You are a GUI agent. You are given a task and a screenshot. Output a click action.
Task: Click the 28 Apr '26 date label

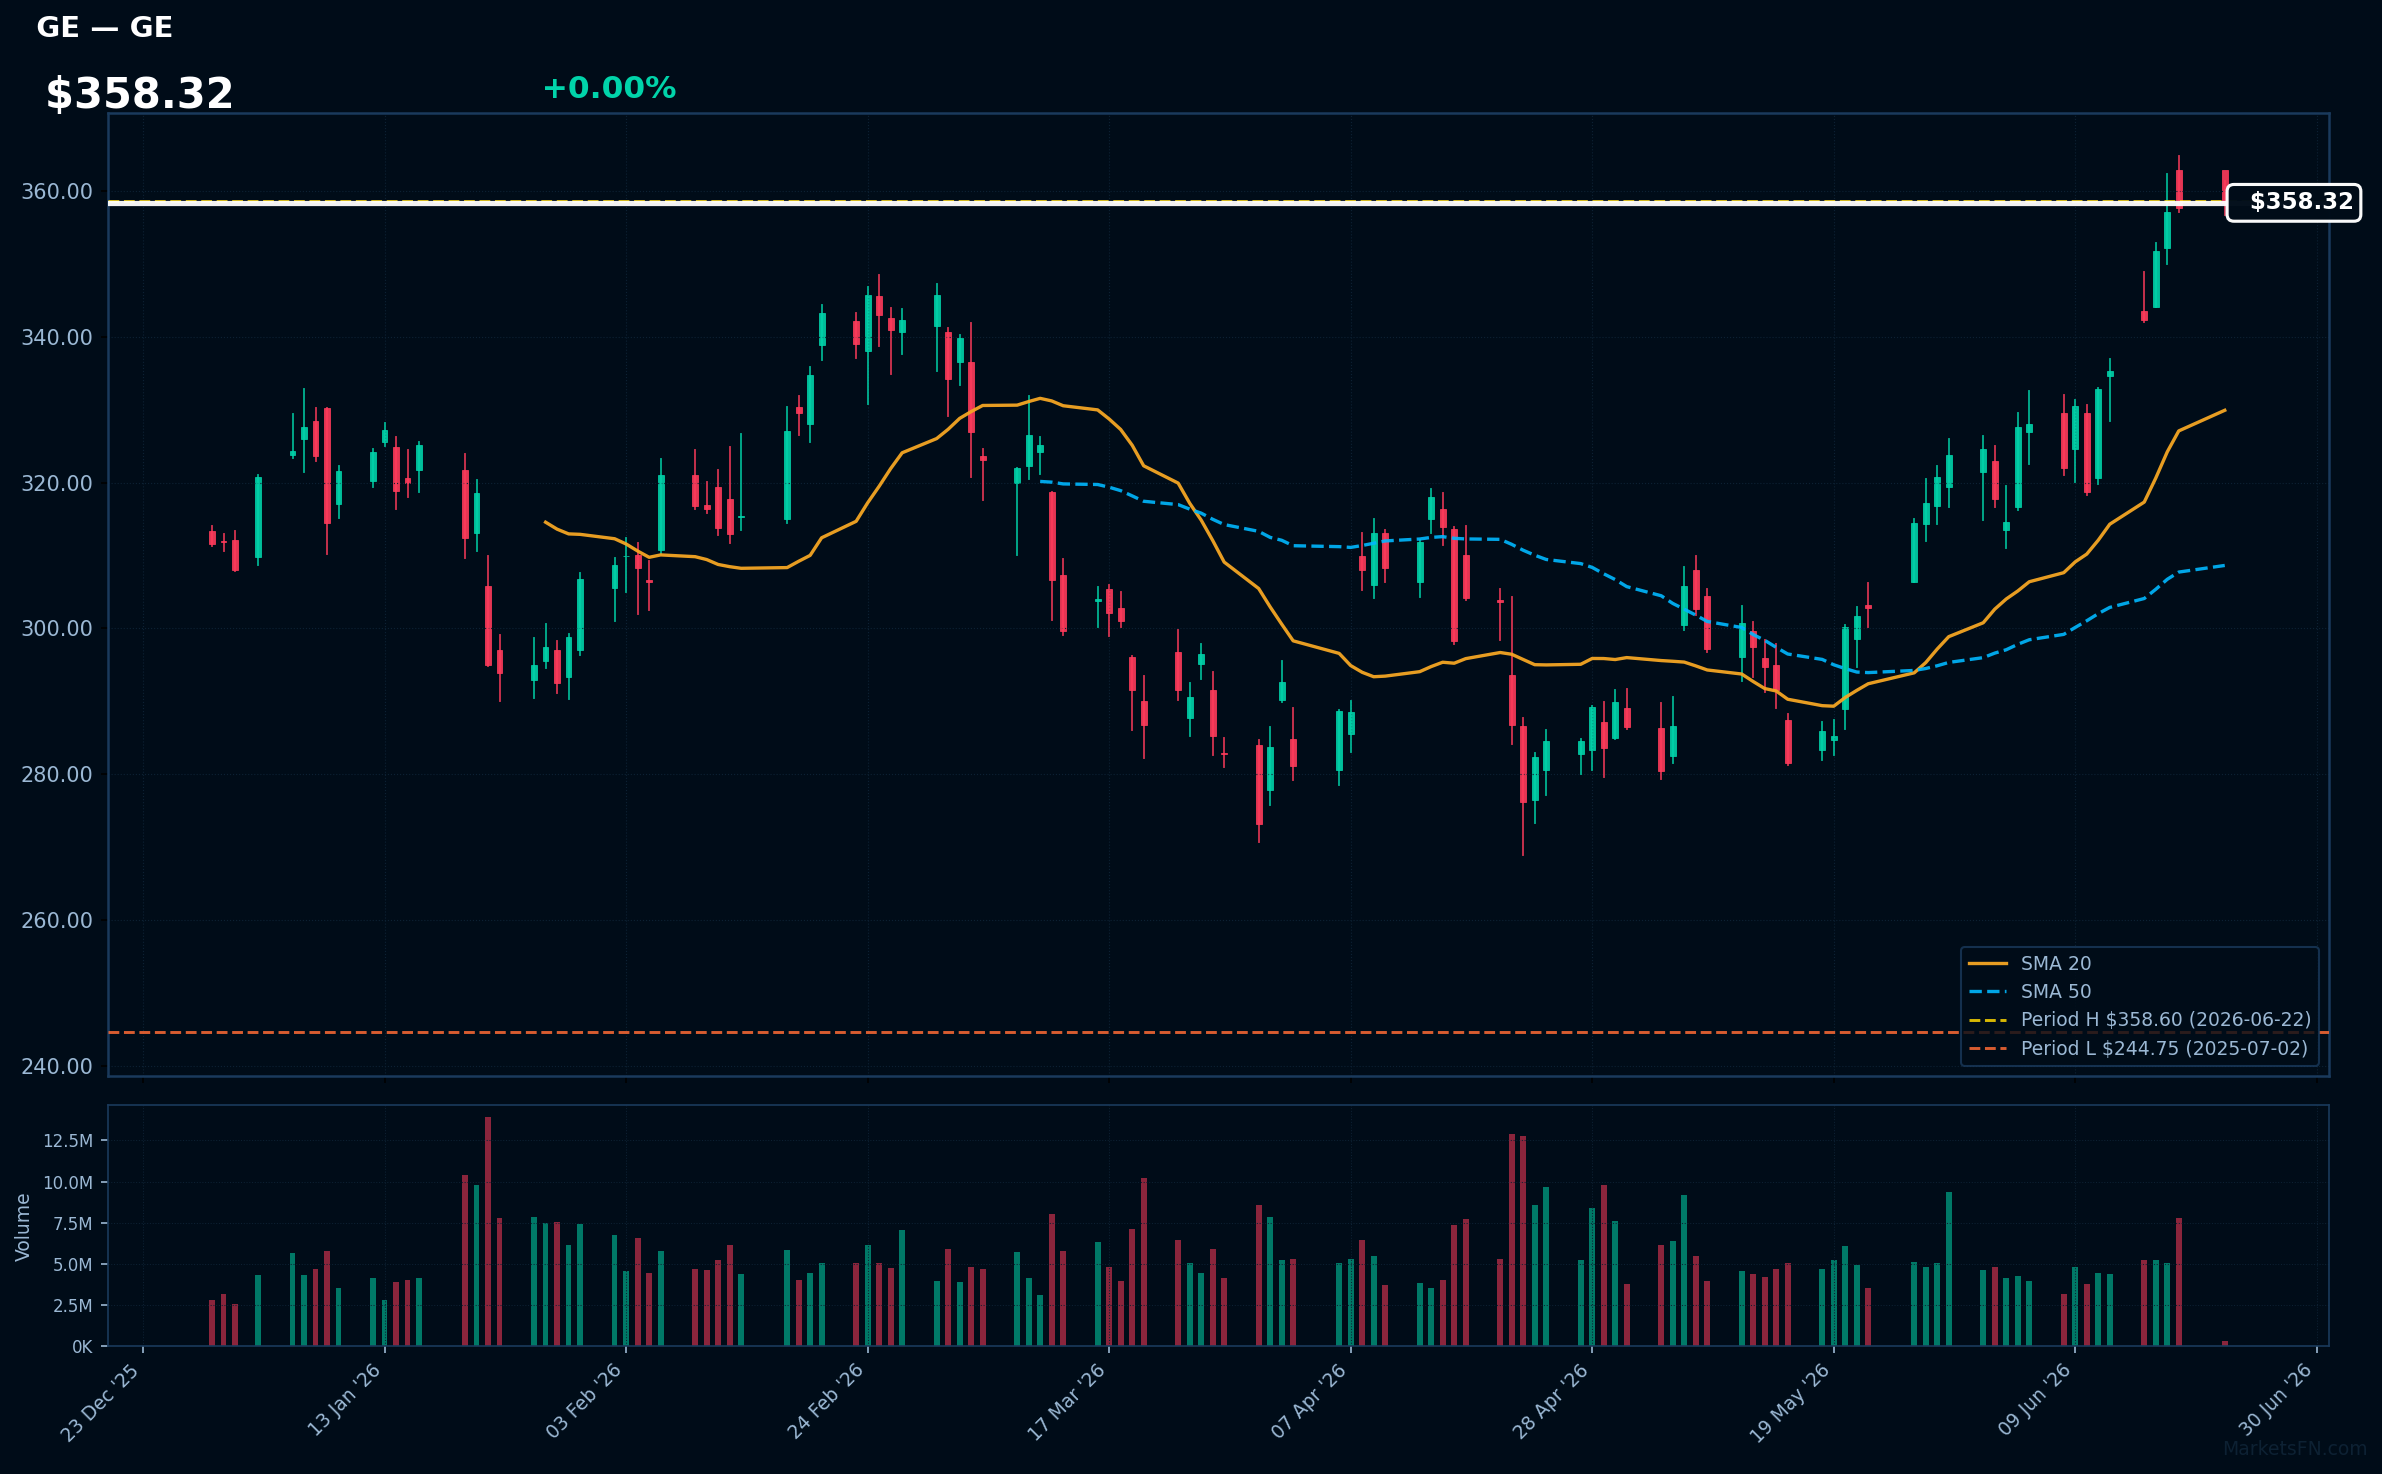pos(1550,1401)
